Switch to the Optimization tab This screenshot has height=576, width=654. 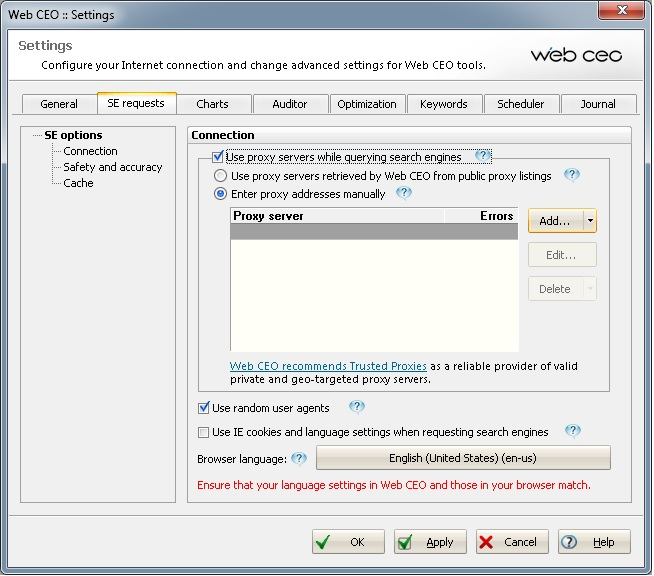click(367, 104)
